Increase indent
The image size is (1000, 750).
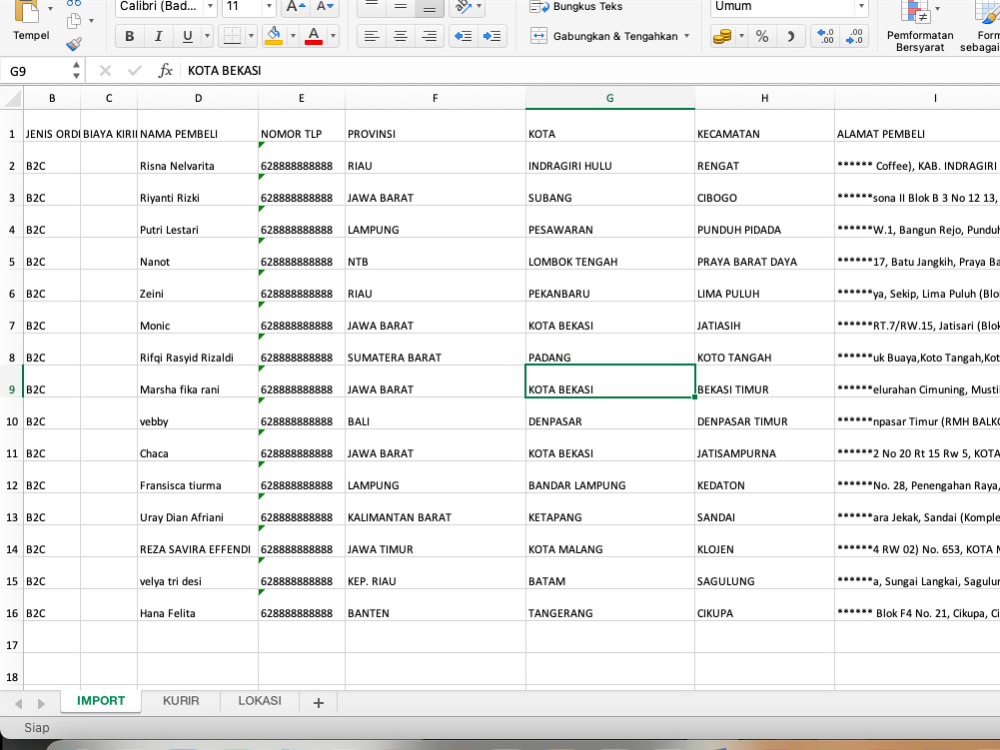492,36
